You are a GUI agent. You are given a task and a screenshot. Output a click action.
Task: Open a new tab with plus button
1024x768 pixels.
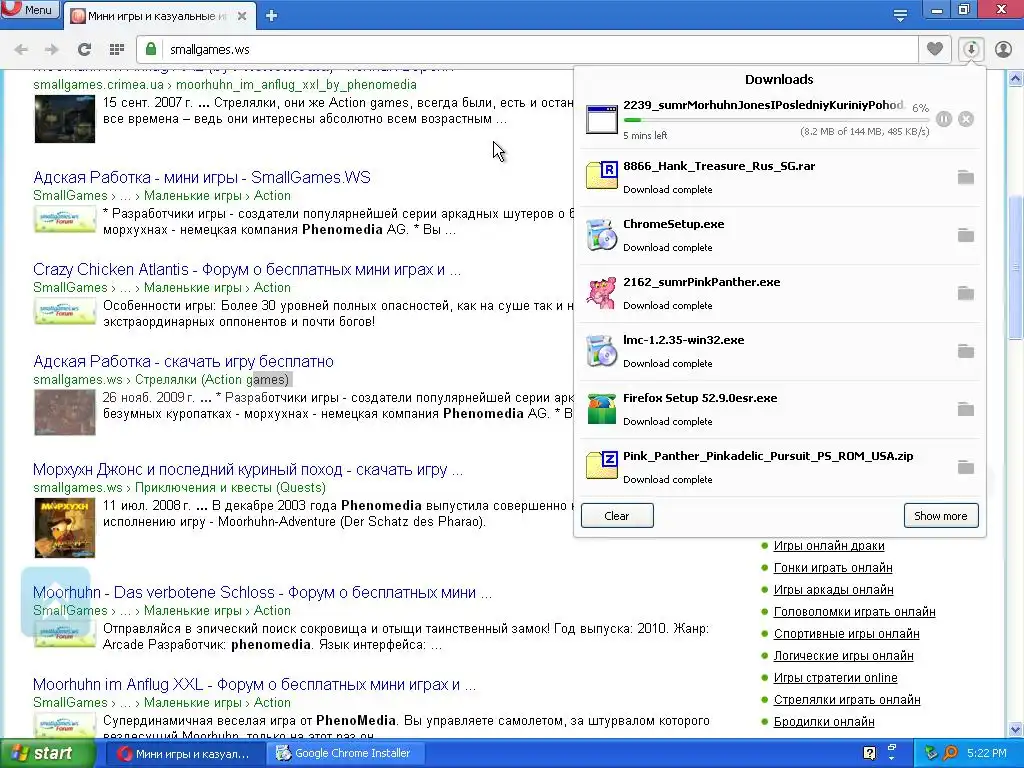tap(272, 16)
